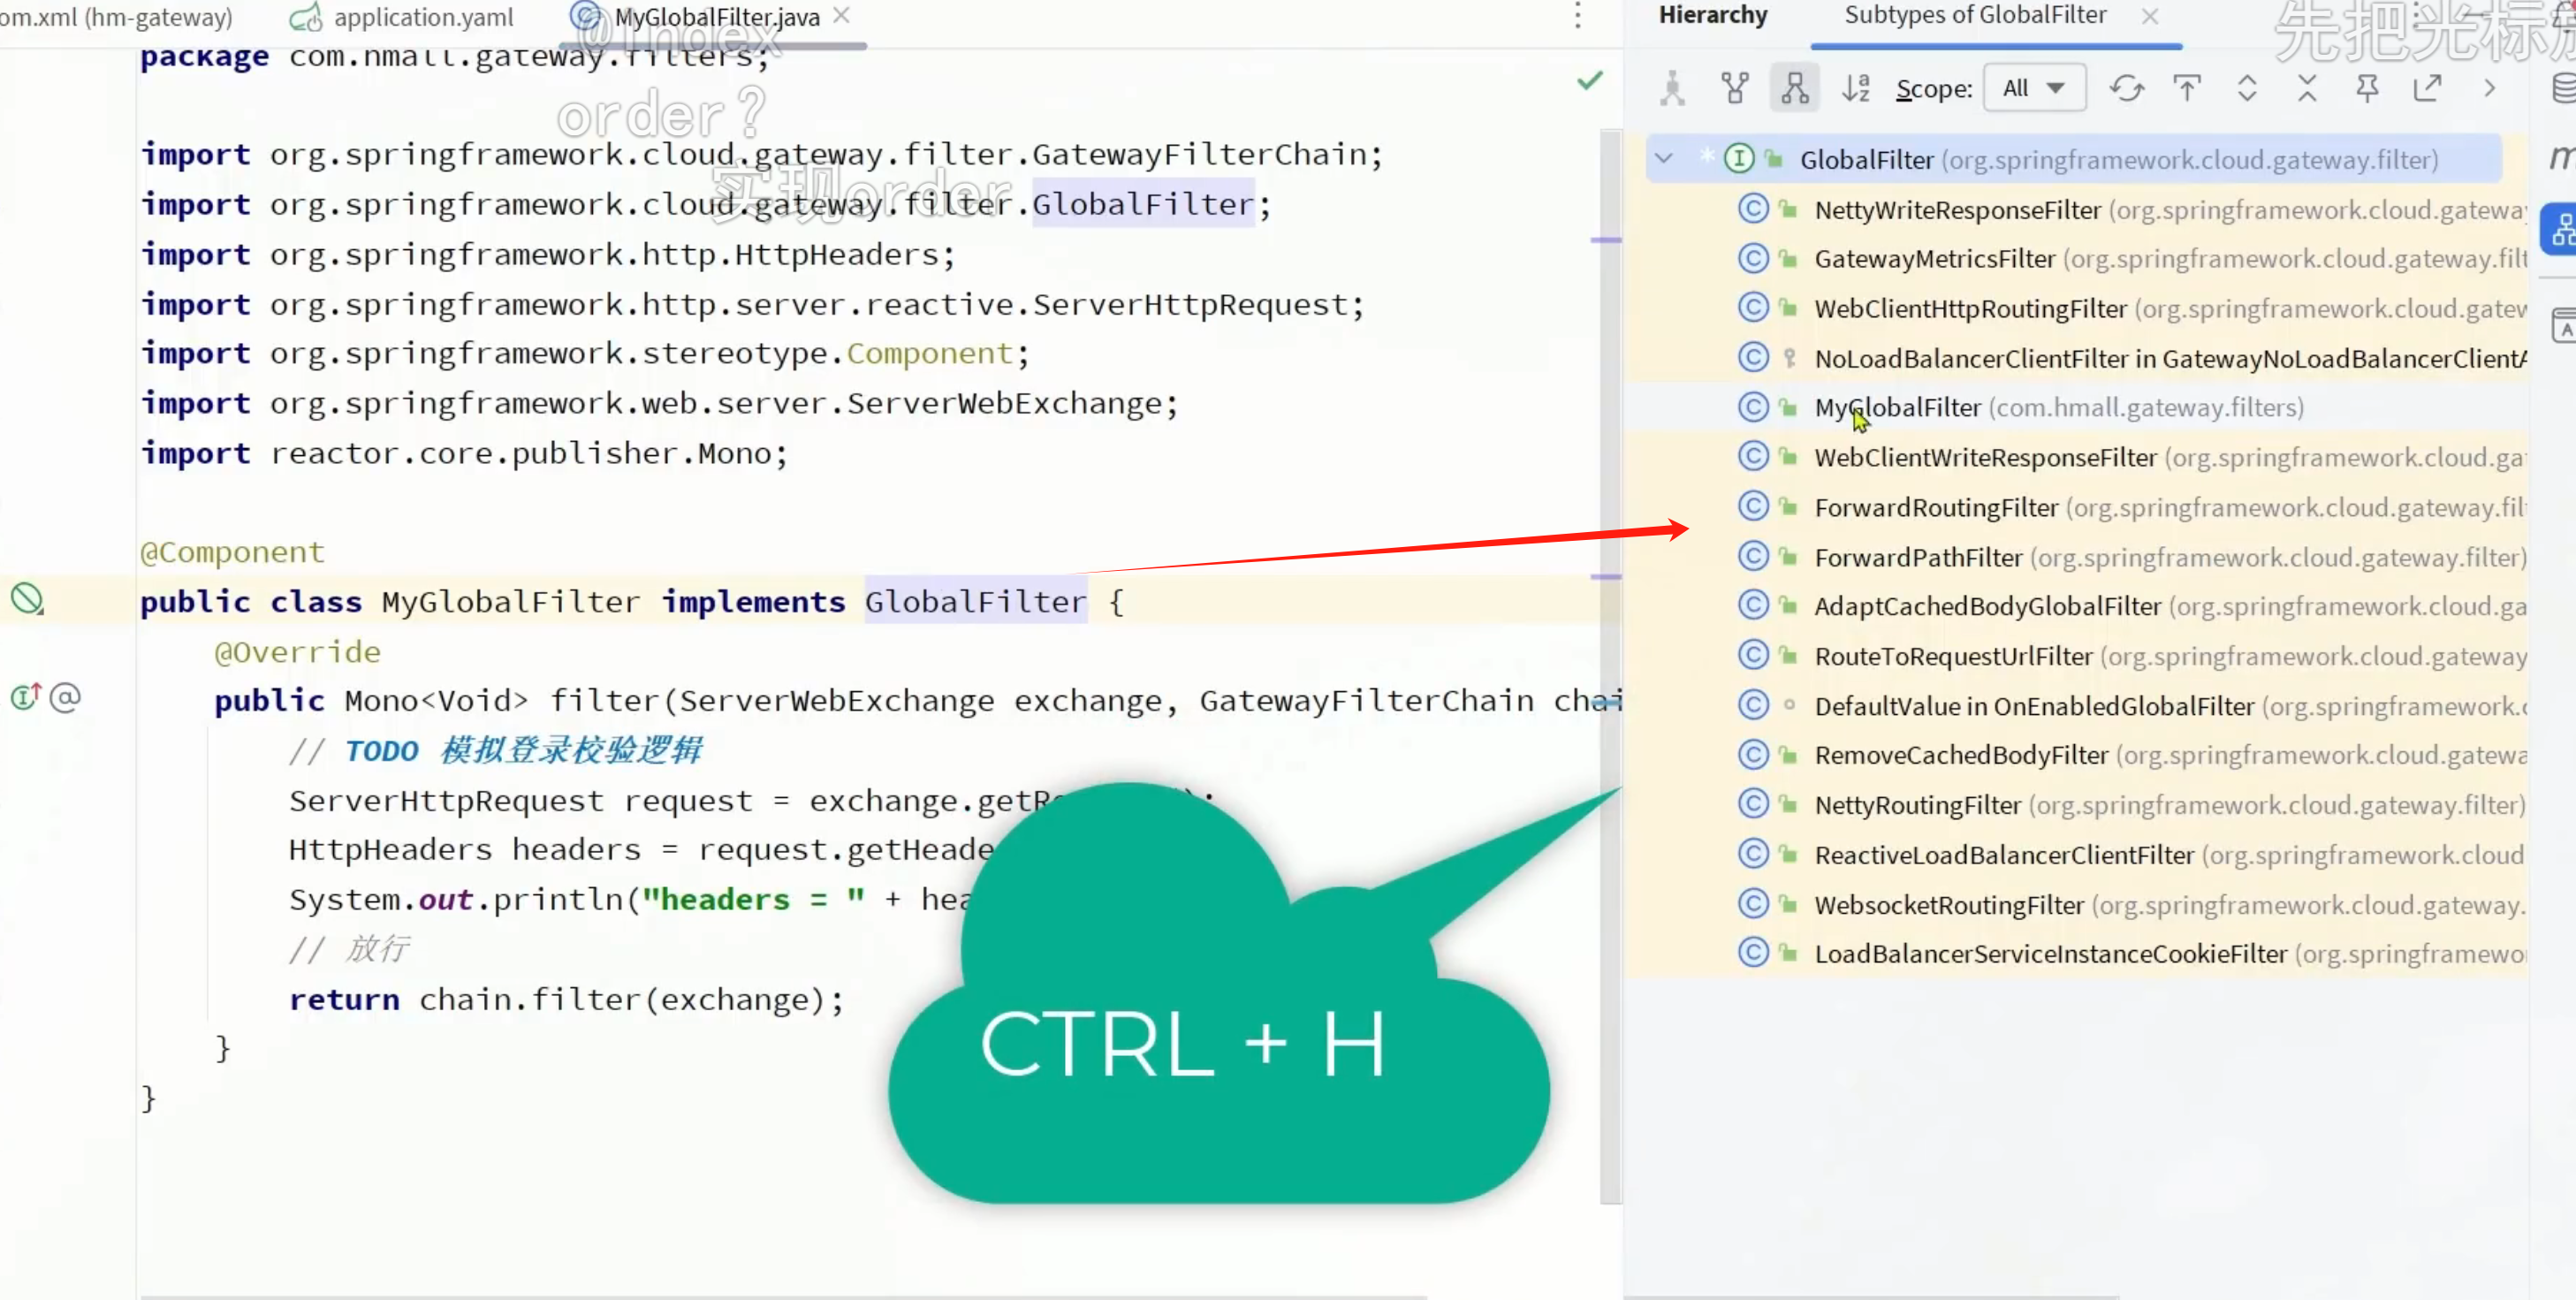Click the Refresh hierarchy icon
This screenshot has width=2576, height=1300.
pos(2126,89)
